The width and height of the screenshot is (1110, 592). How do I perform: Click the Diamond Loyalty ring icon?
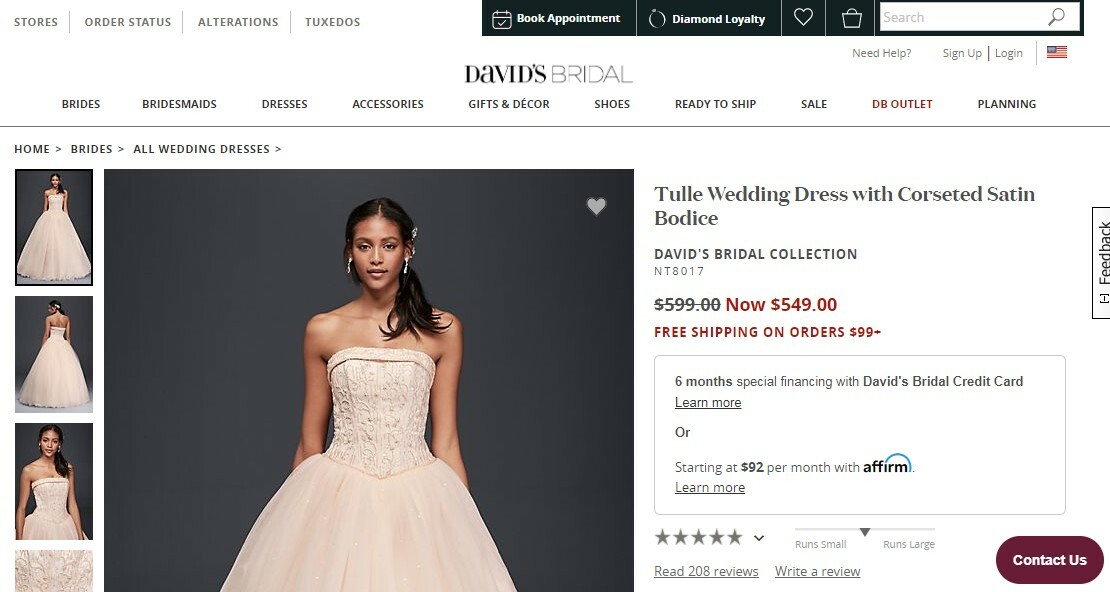coord(657,18)
